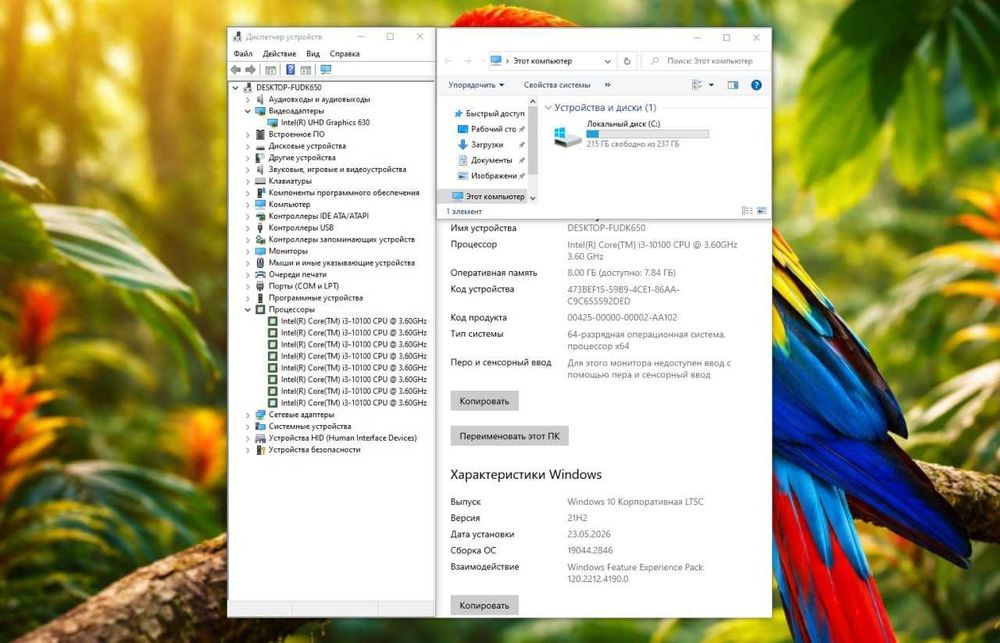This screenshot has height=643, width=1000.
Task: Collapse the Видеоадаптеры node
Action: 248,111
